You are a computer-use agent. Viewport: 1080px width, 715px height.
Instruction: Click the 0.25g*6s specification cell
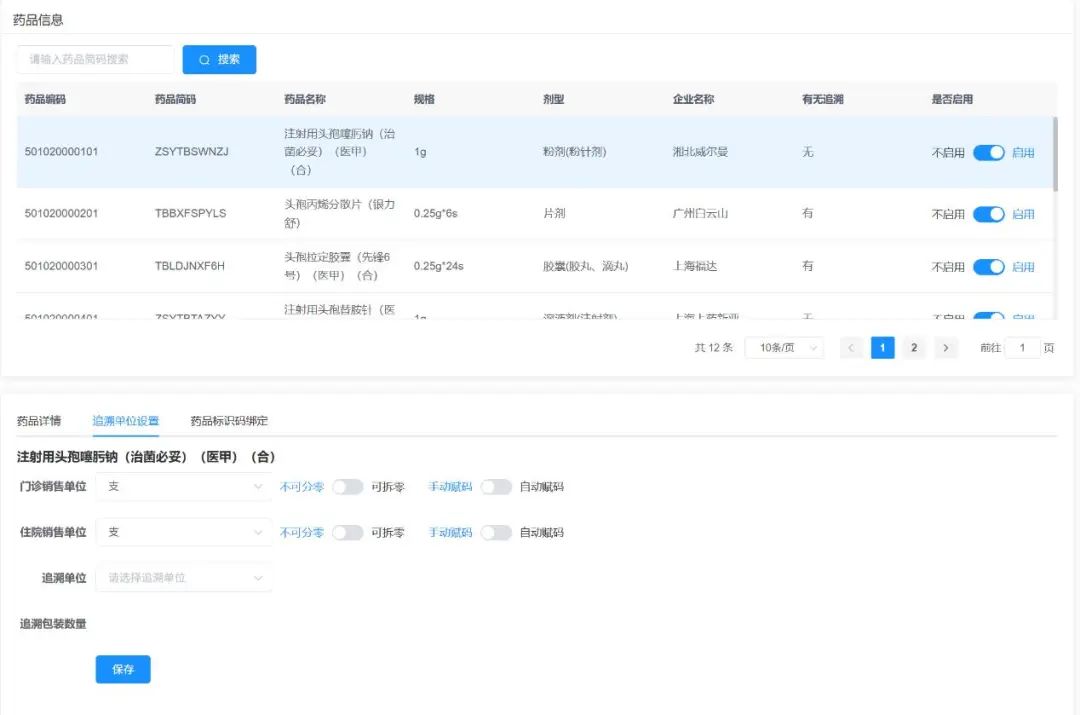point(435,214)
